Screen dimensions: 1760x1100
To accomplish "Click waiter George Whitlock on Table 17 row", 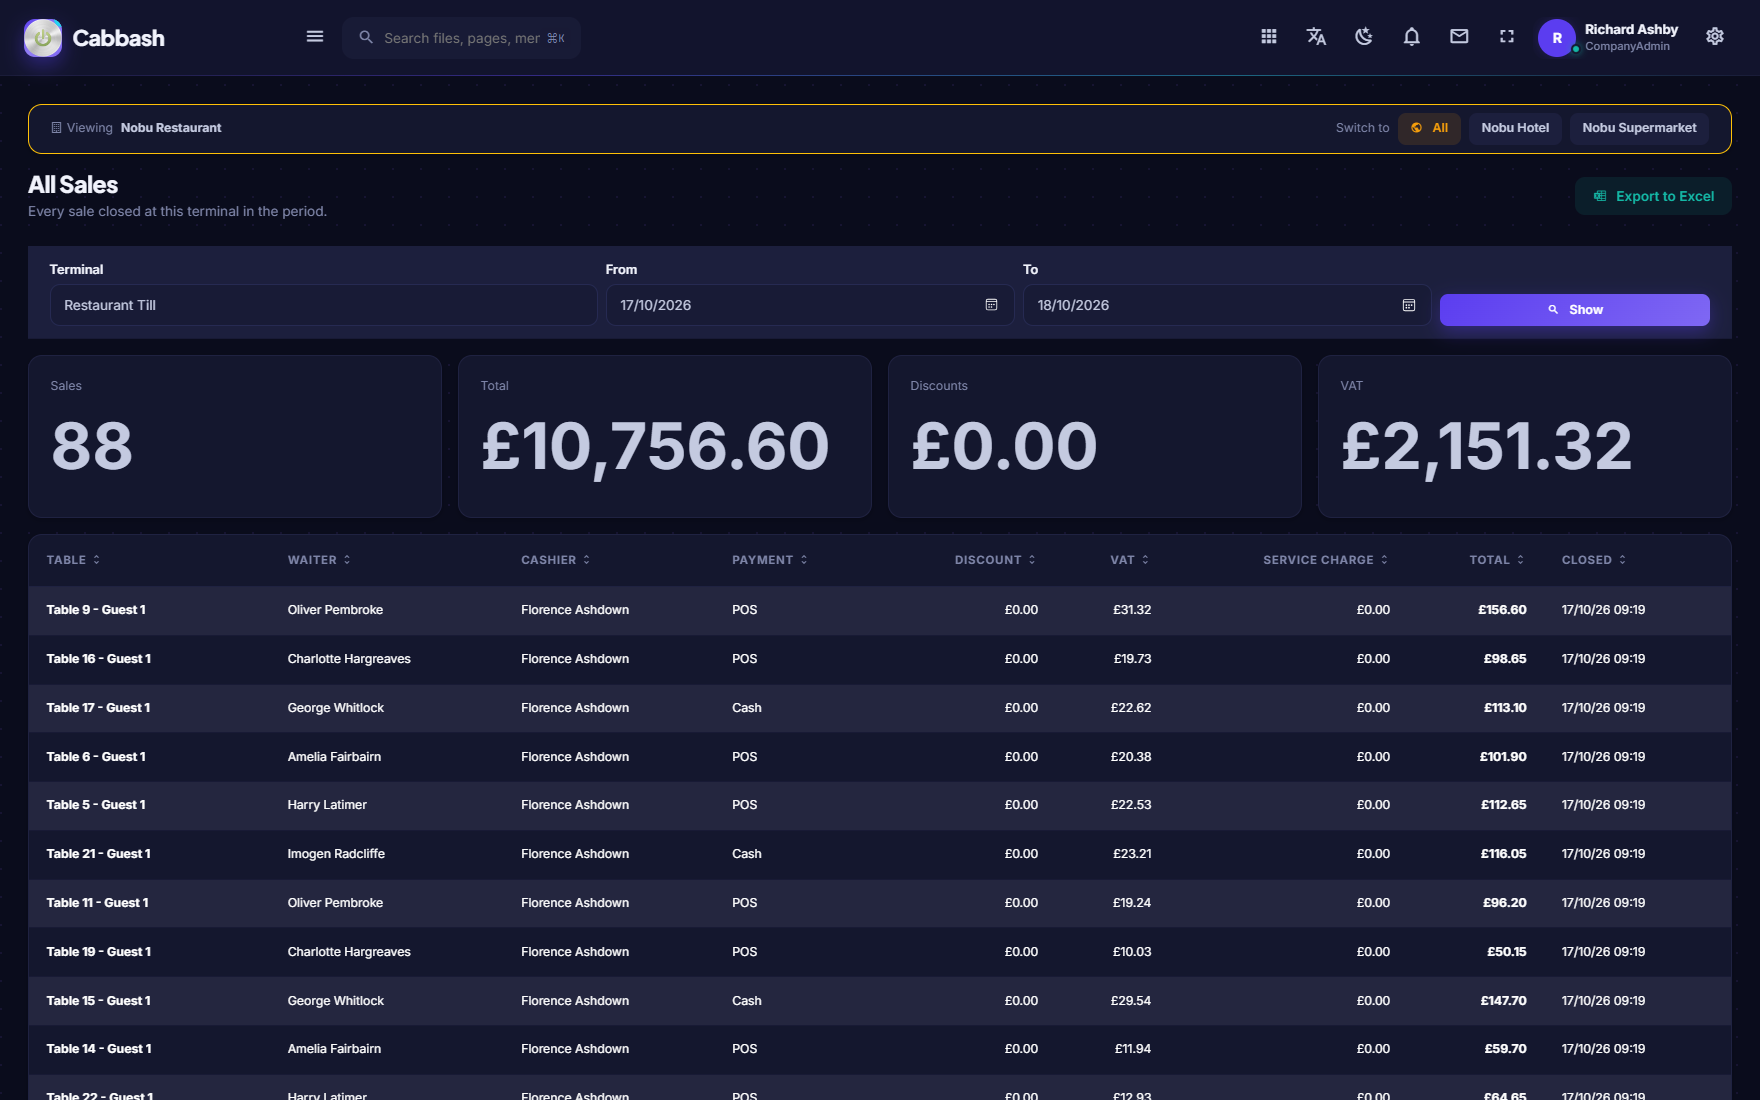I will pos(335,708).
